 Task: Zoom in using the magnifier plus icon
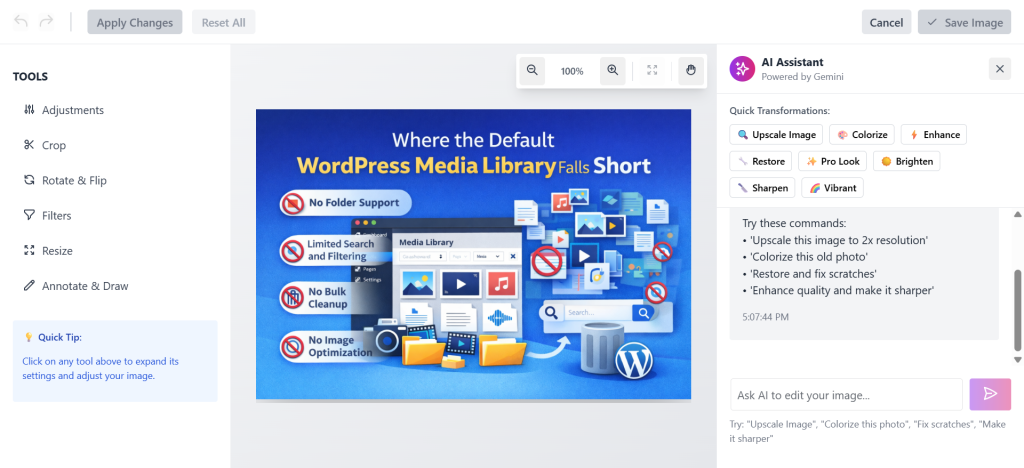pyautogui.click(x=613, y=70)
